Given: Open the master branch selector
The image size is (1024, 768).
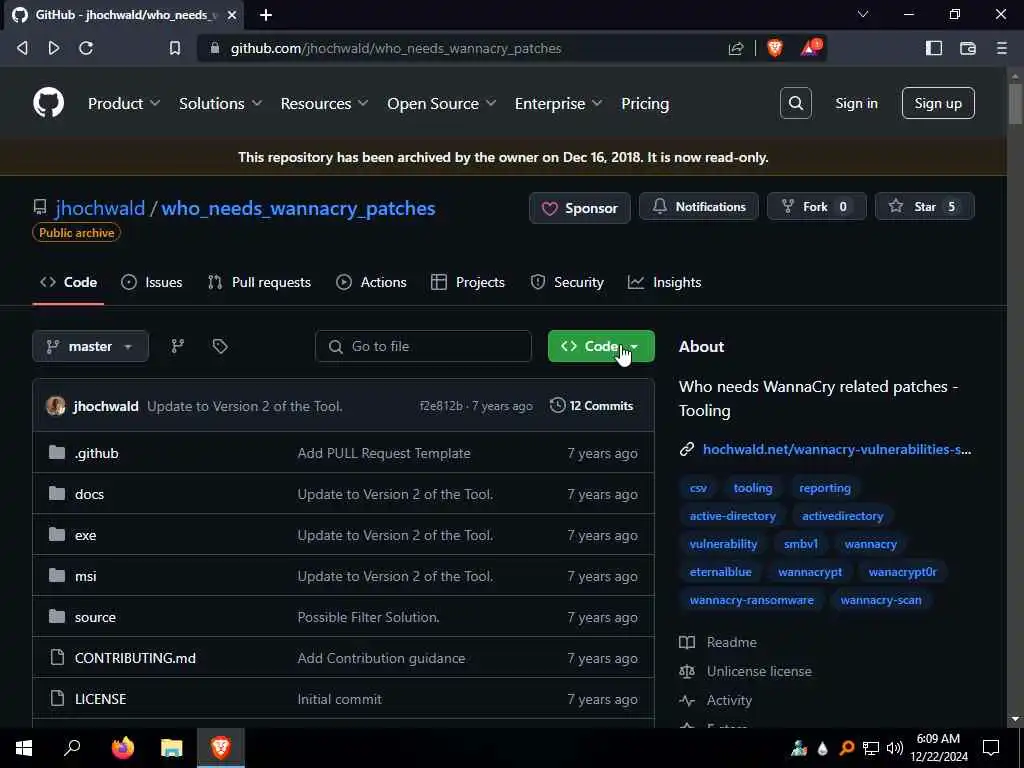Looking at the screenshot, I should coord(90,346).
